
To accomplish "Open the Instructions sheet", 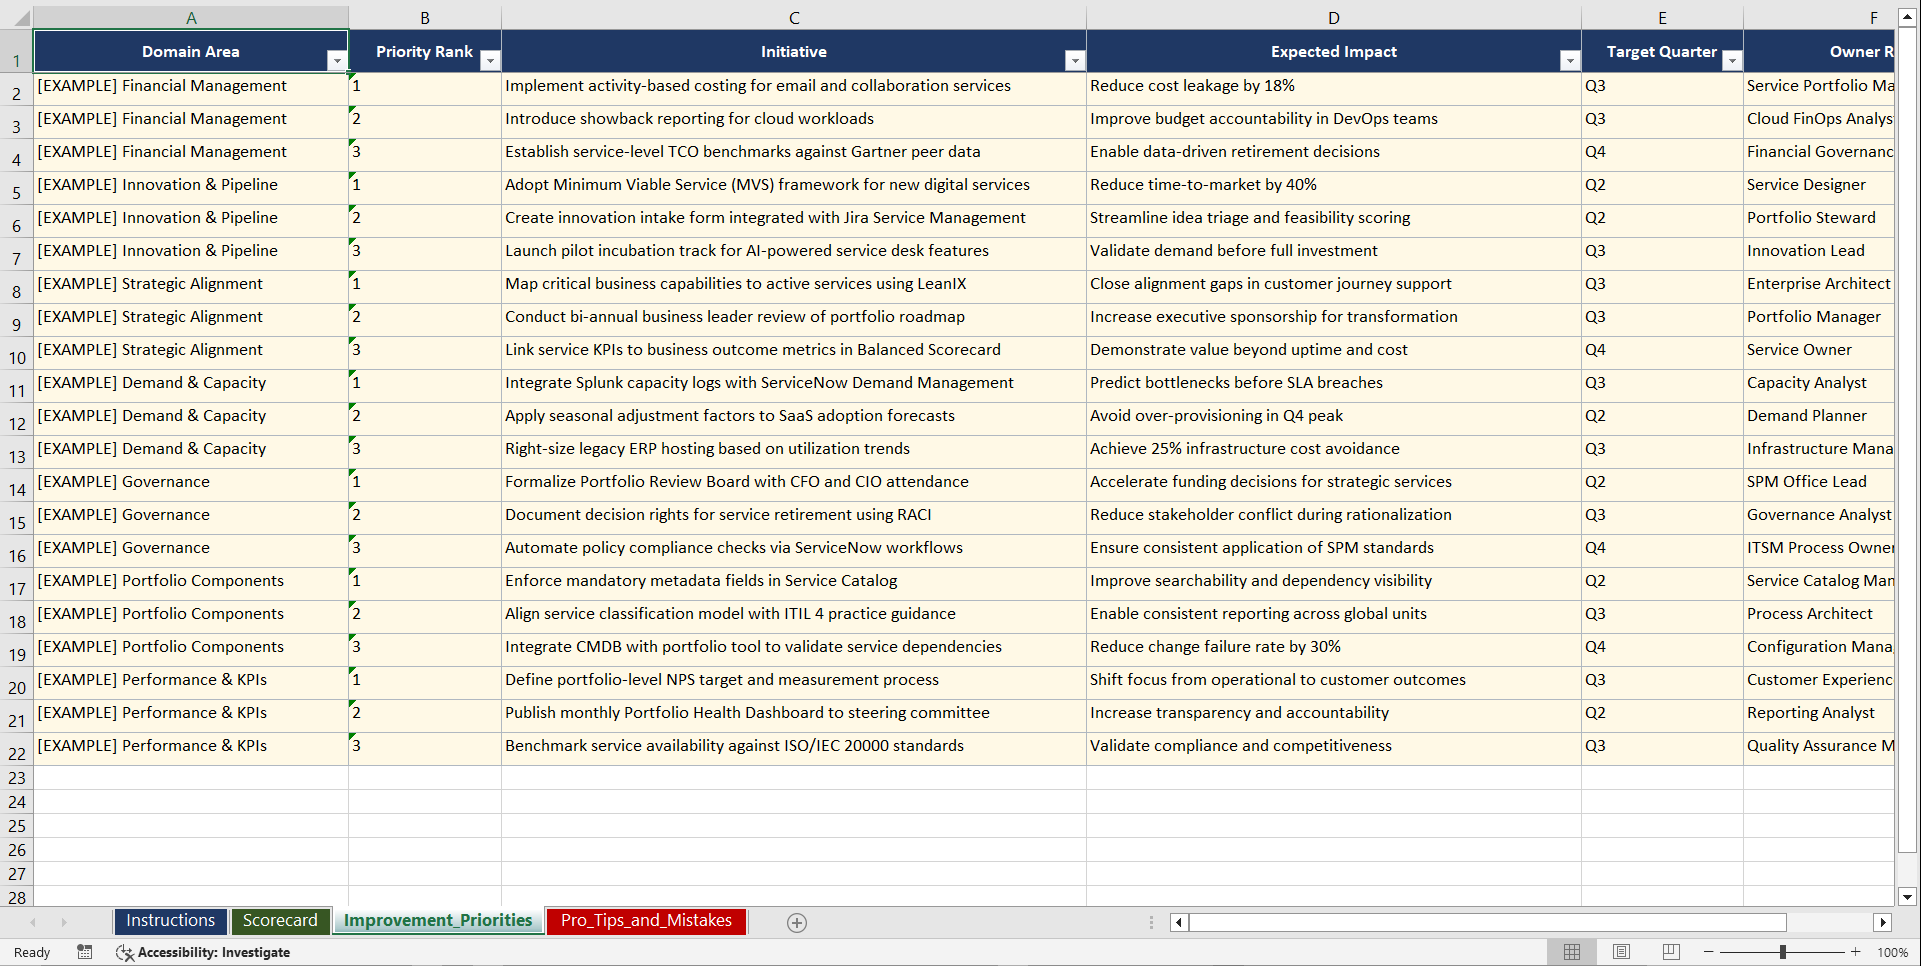I will tap(170, 920).
